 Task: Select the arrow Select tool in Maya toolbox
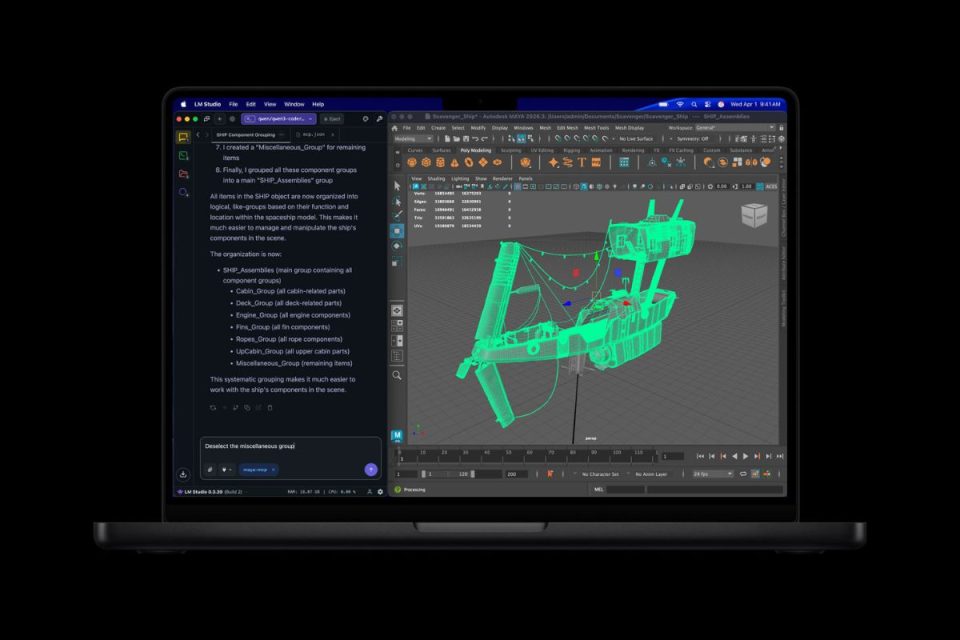pos(397,186)
